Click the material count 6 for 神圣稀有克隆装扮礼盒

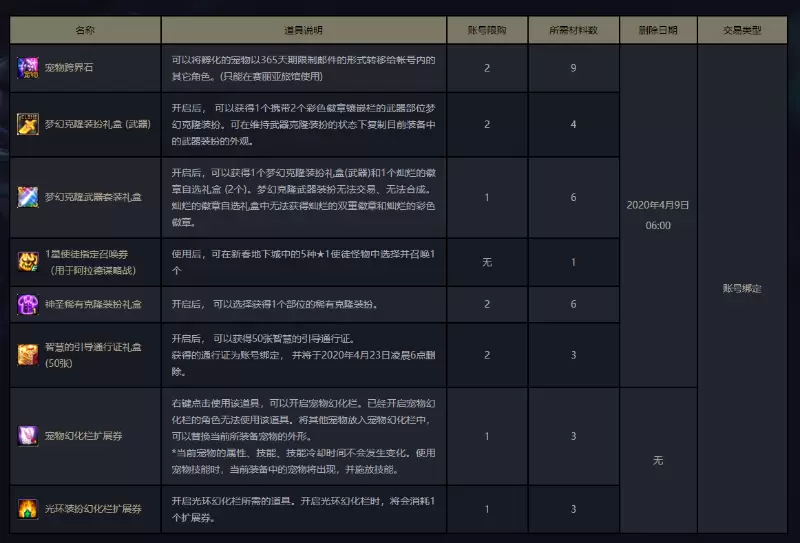pyautogui.click(x=573, y=304)
